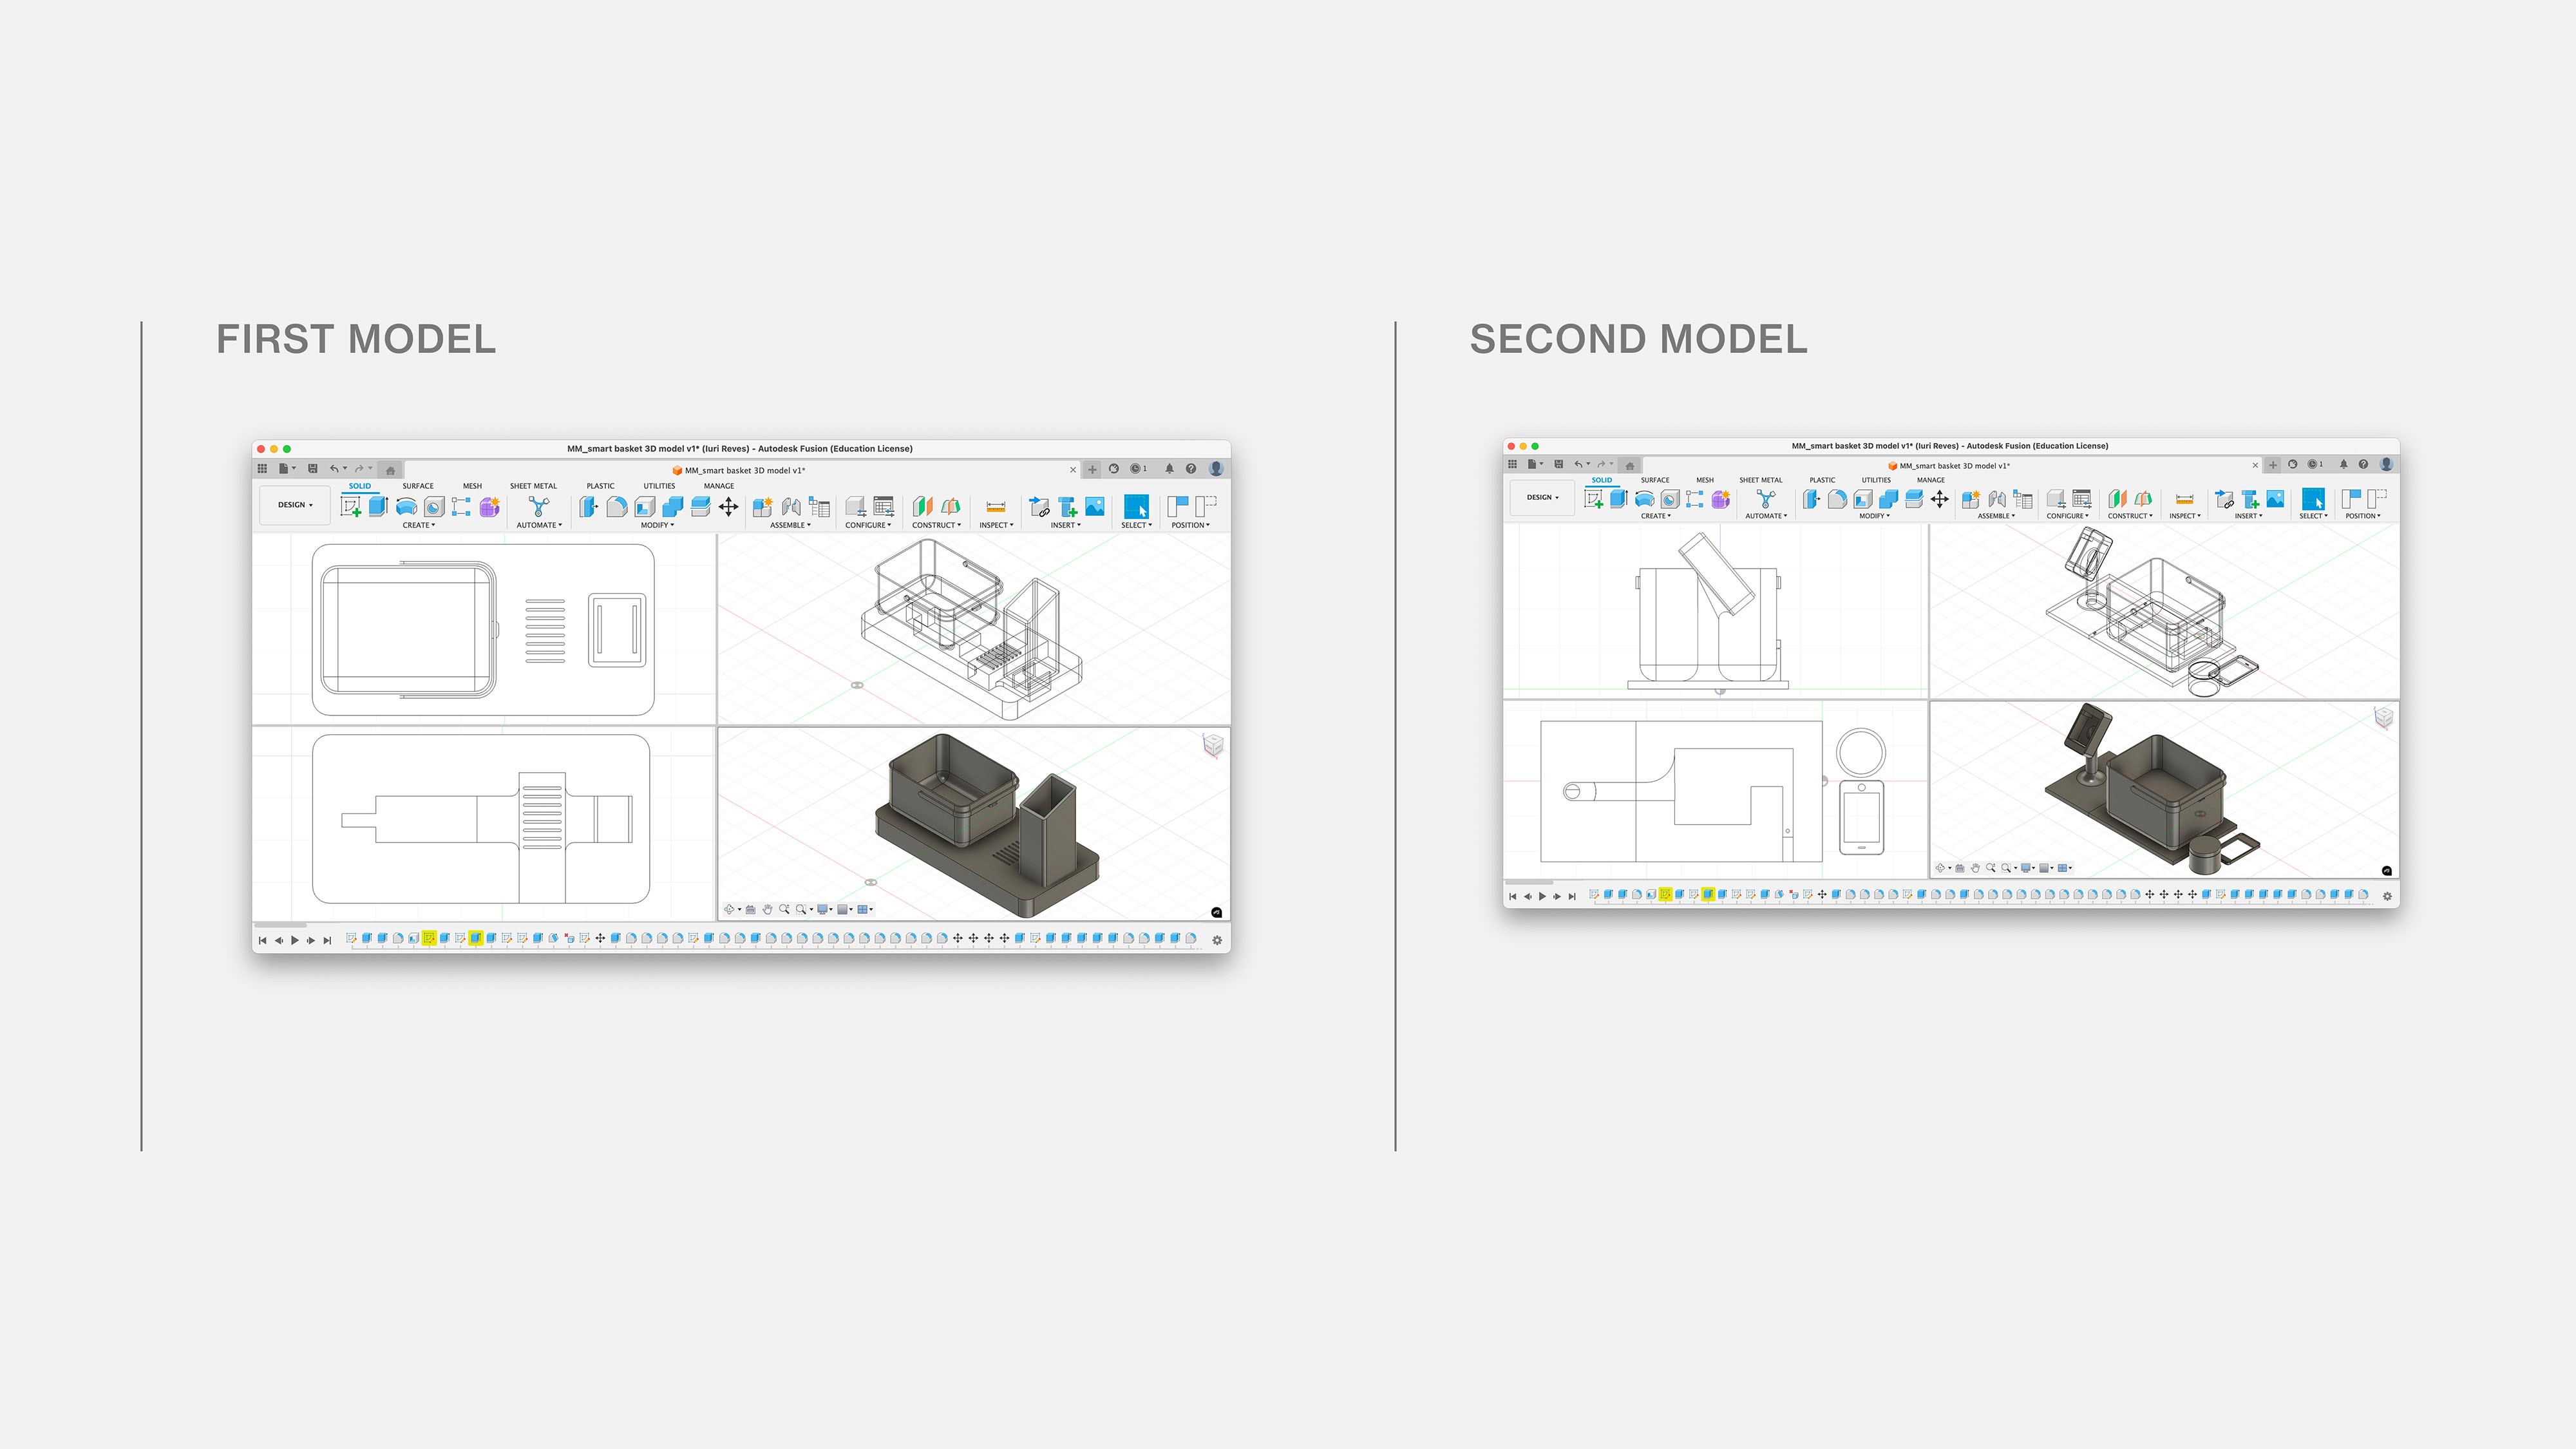Expand MODIFY menu in Second Model window

[1874, 516]
